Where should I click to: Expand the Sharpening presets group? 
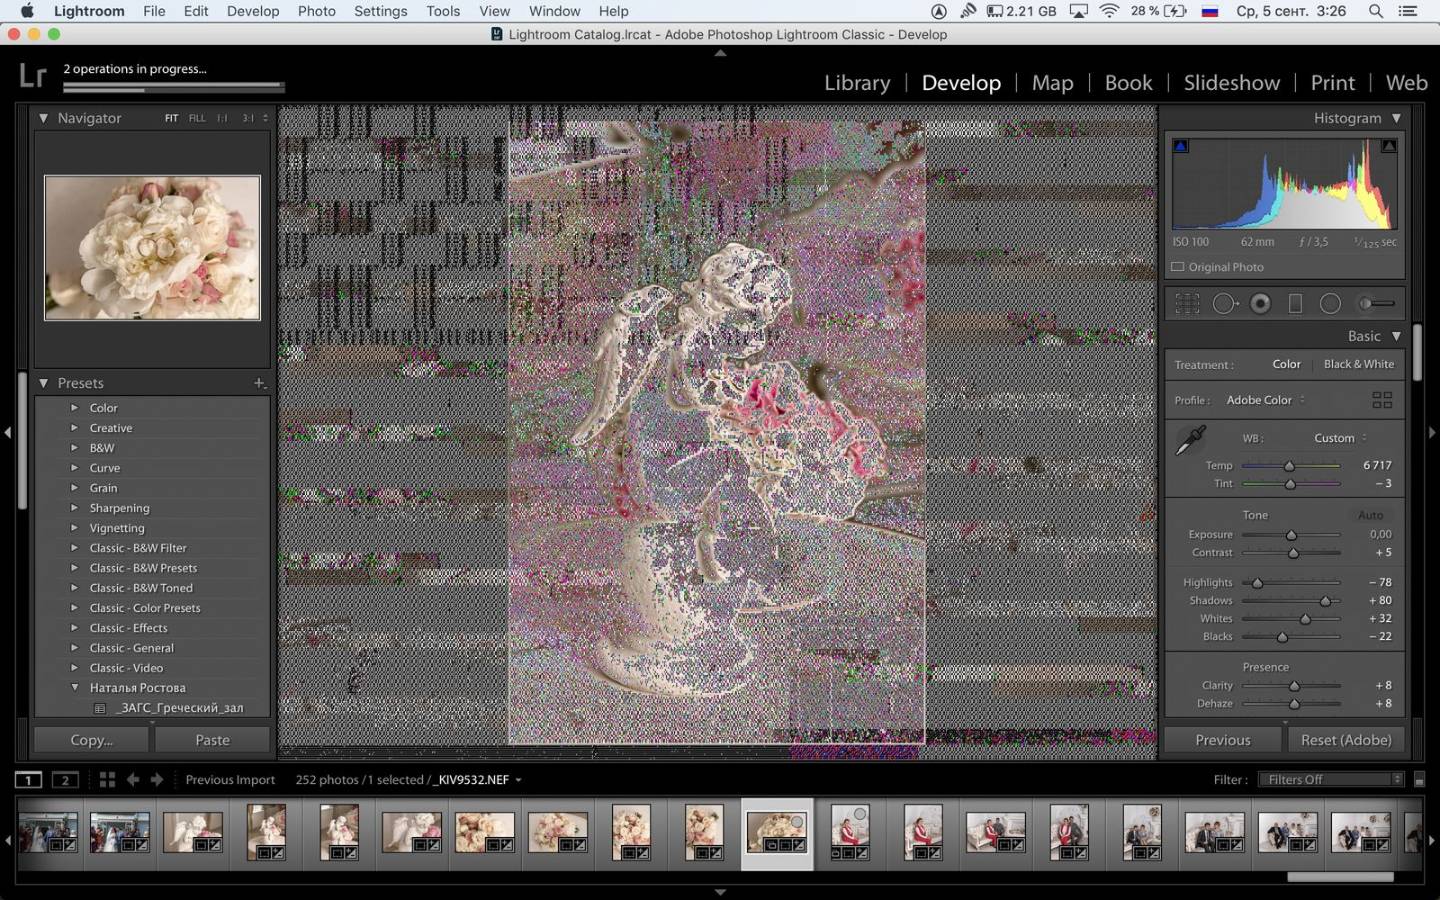(x=74, y=508)
